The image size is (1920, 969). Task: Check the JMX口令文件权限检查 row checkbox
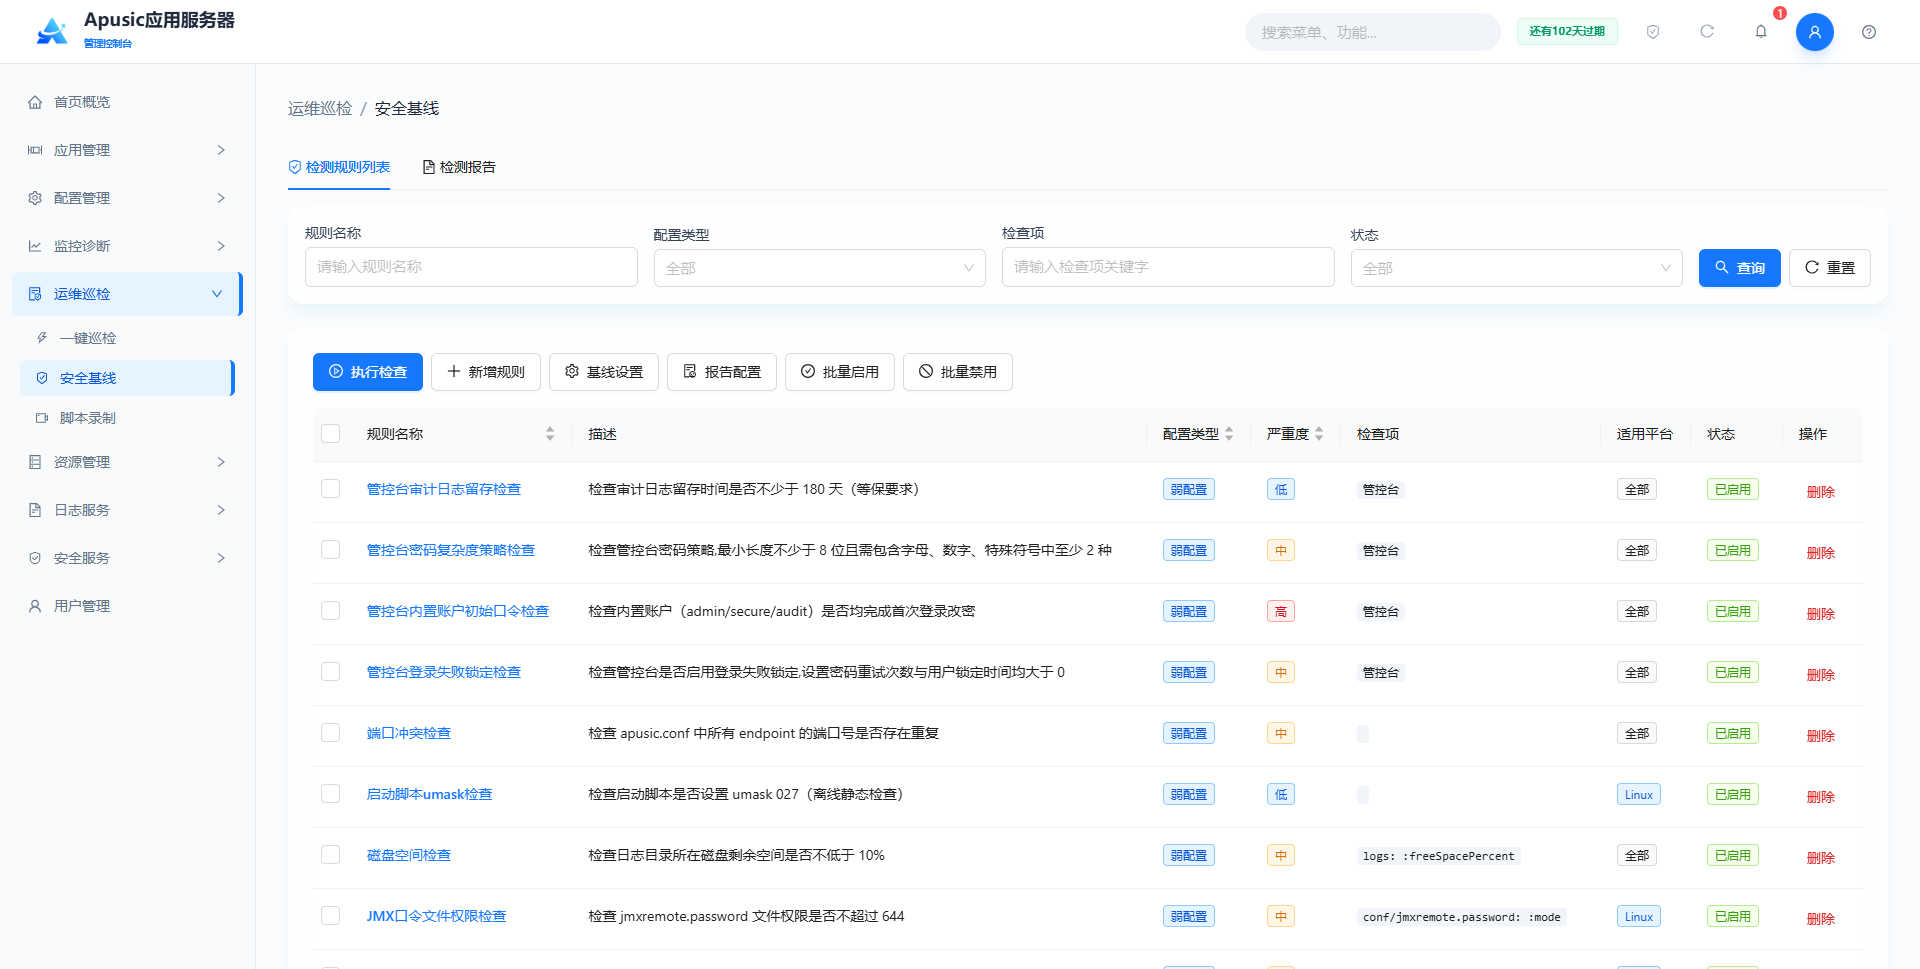[331, 916]
